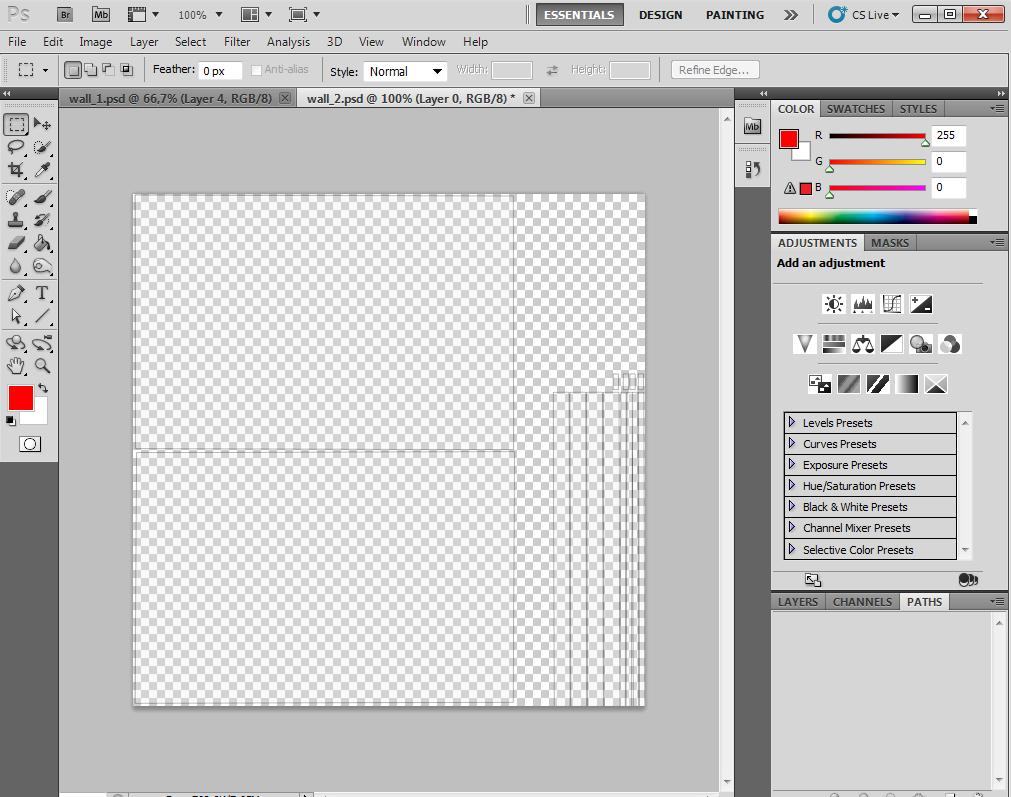Screen dimensions: 1011x797
Task: Open the Layer menu
Action: 144,42
